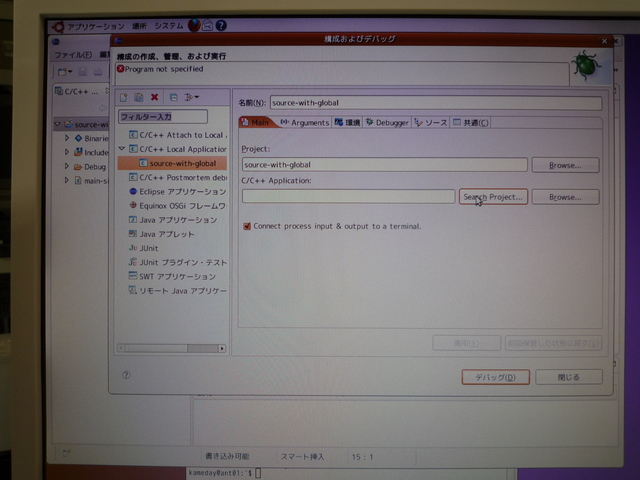The width and height of the screenshot is (640, 480).
Task: Click the デバッグ(D) button
Action: pyautogui.click(x=496, y=377)
